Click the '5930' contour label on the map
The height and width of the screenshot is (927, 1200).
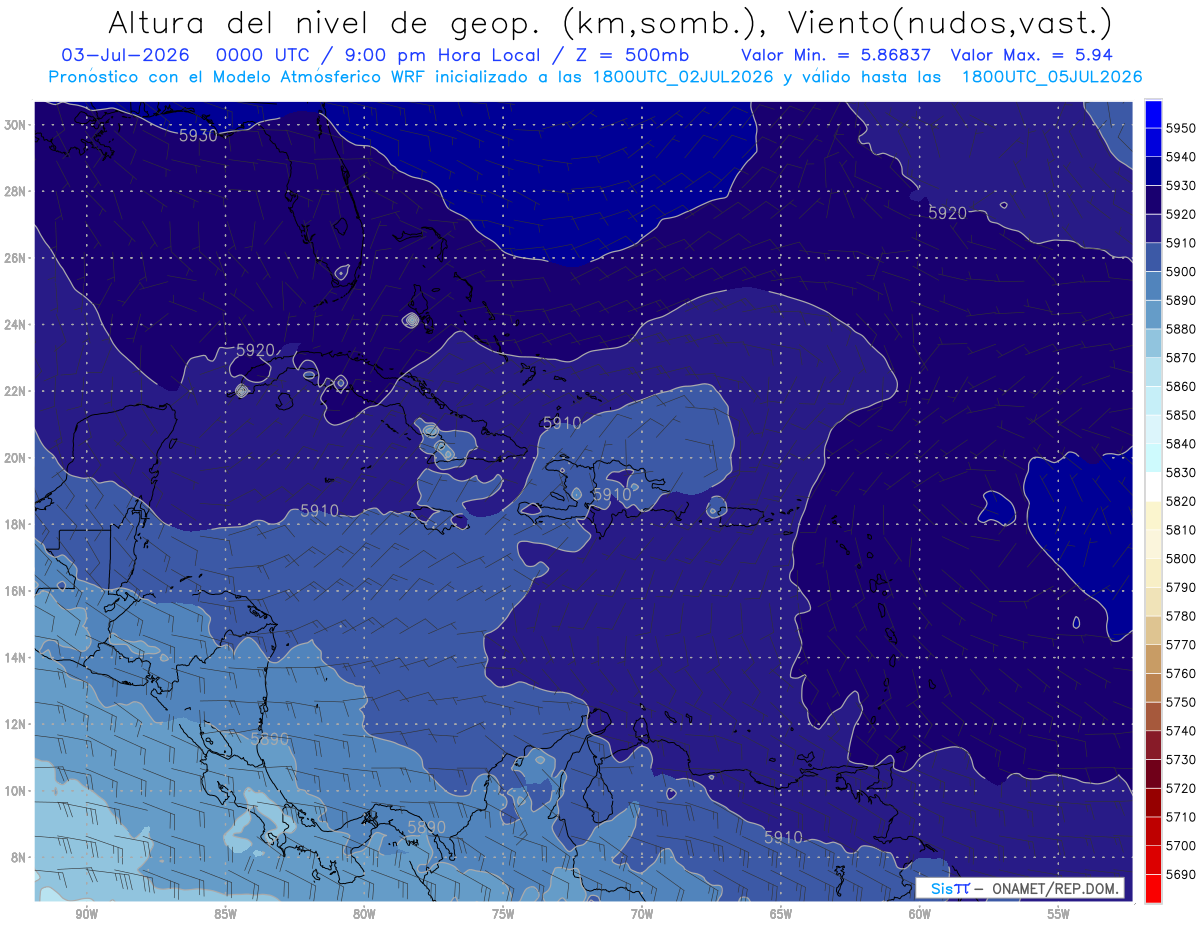[x=198, y=135]
